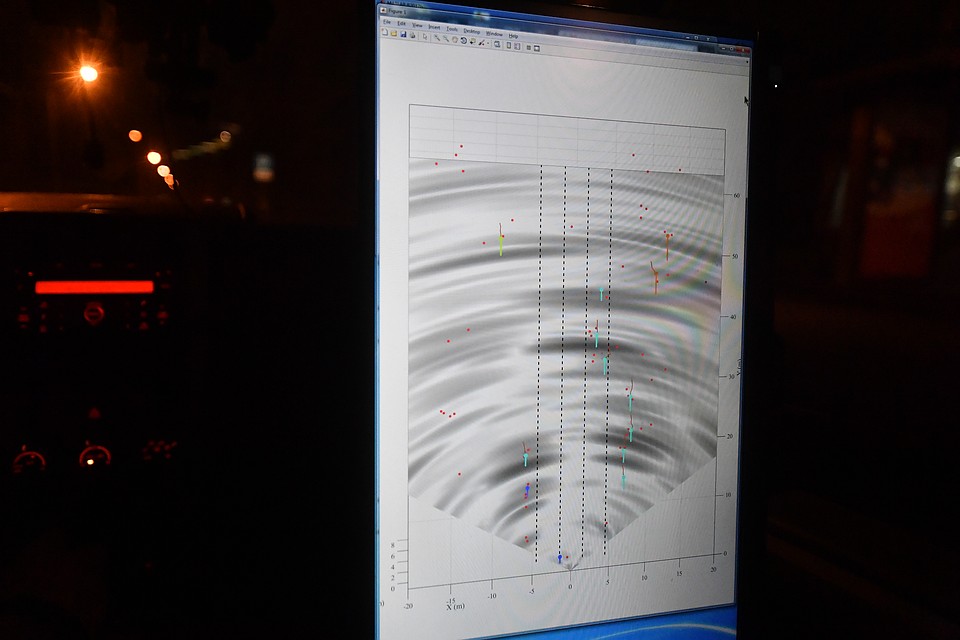Print the figure using the printer icon
This screenshot has height=640, width=960.
(x=413, y=35)
